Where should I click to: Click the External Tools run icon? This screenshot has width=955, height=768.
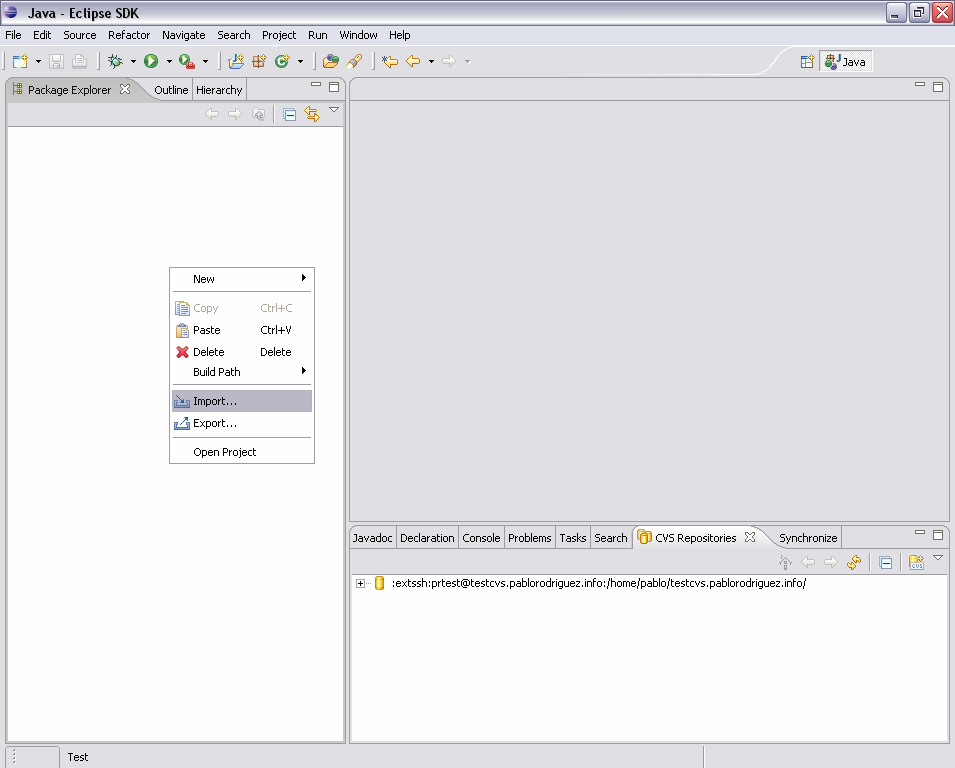coord(187,61)
